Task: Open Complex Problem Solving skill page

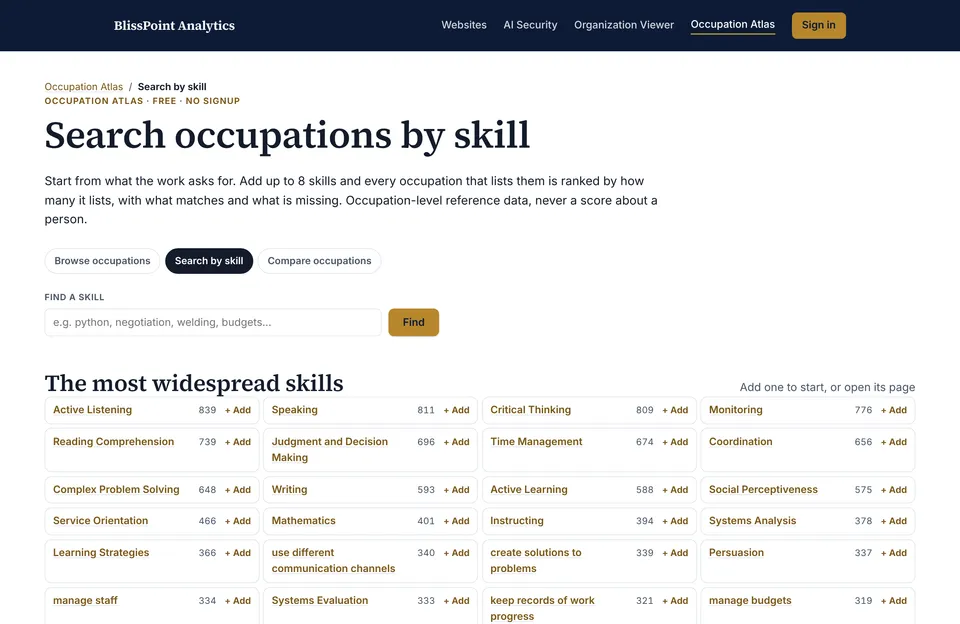Action: click(116, 489)
